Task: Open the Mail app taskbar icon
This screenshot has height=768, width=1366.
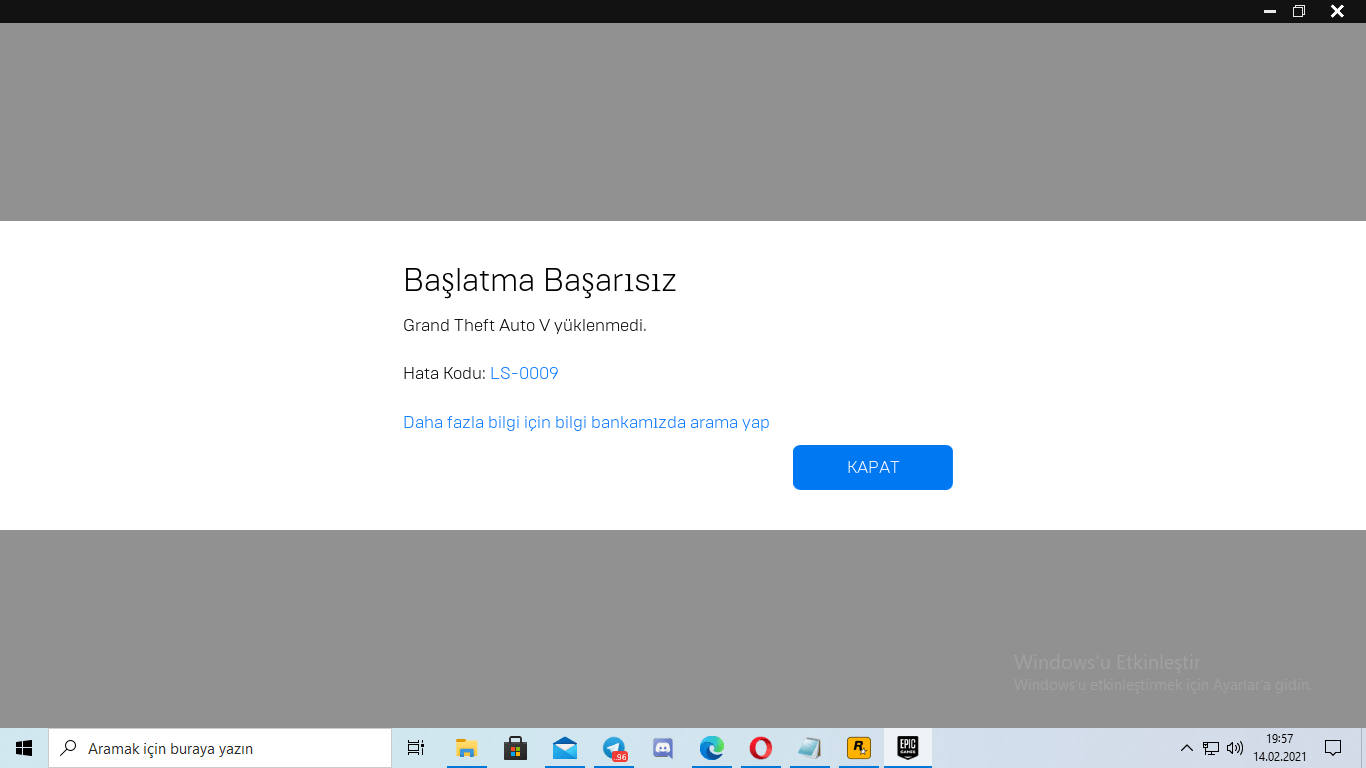Action: [x=564, y=748]
